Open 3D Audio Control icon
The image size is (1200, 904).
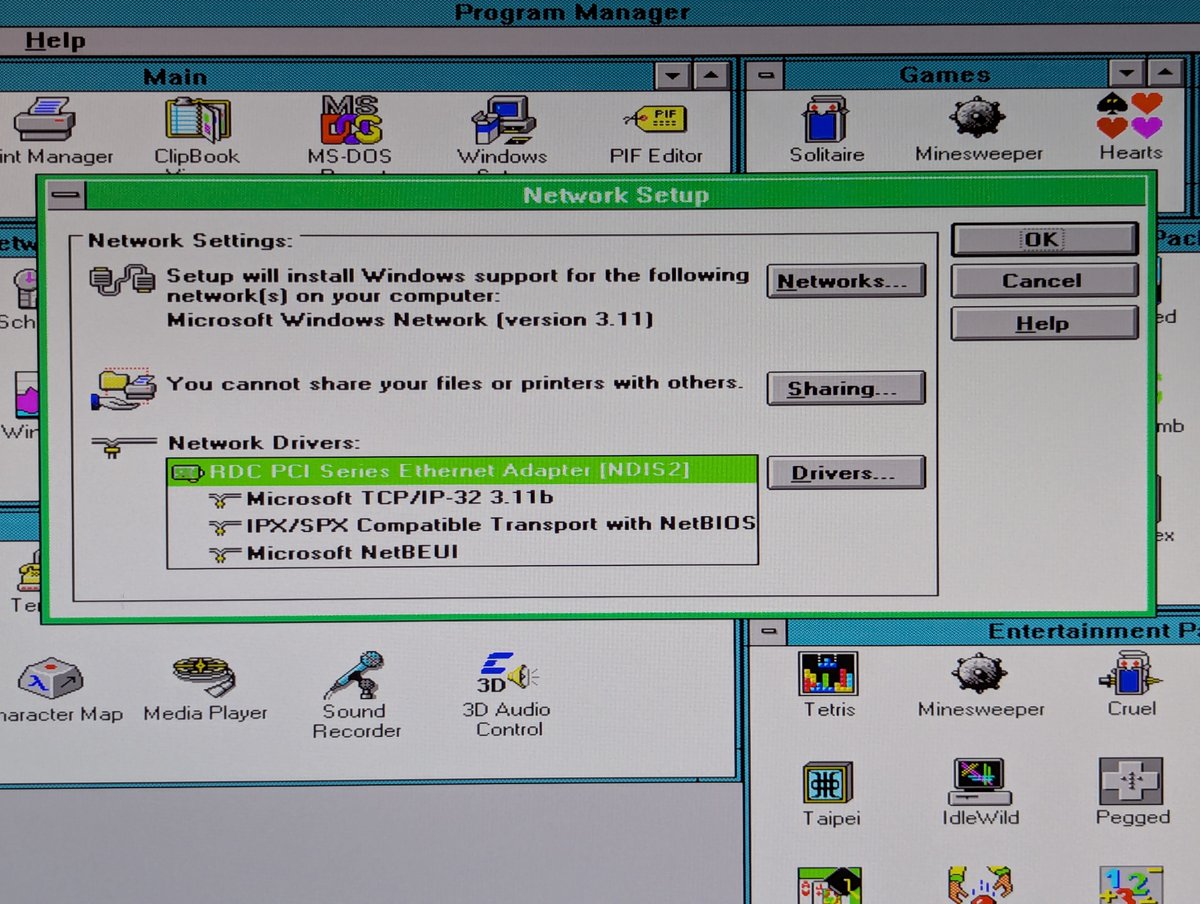click(x=506, y=674)
